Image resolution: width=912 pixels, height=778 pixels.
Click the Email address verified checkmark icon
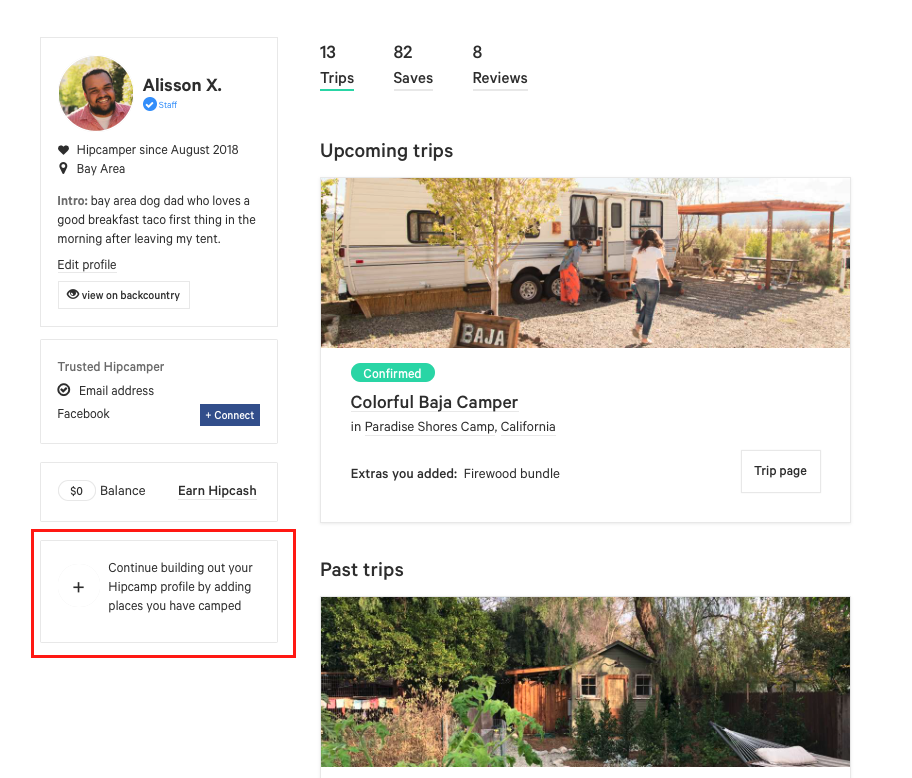[64, 390]
